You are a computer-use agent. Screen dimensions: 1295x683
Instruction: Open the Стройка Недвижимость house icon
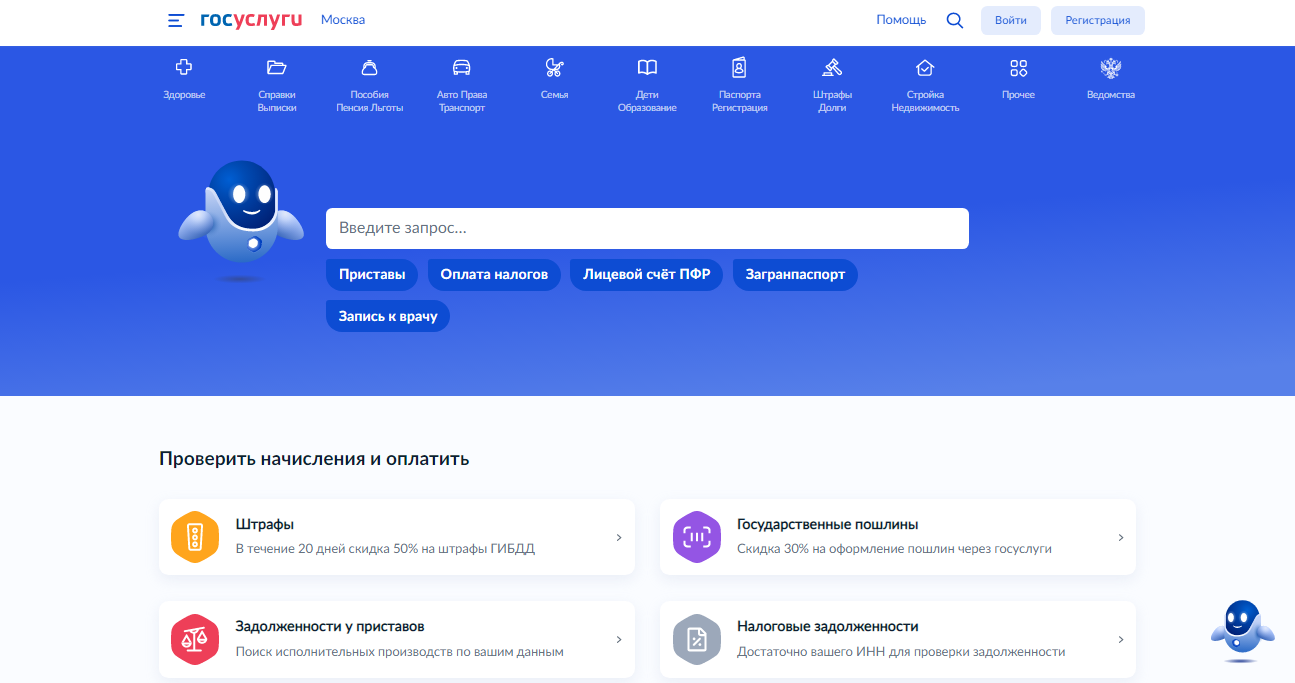pos(925,68)
